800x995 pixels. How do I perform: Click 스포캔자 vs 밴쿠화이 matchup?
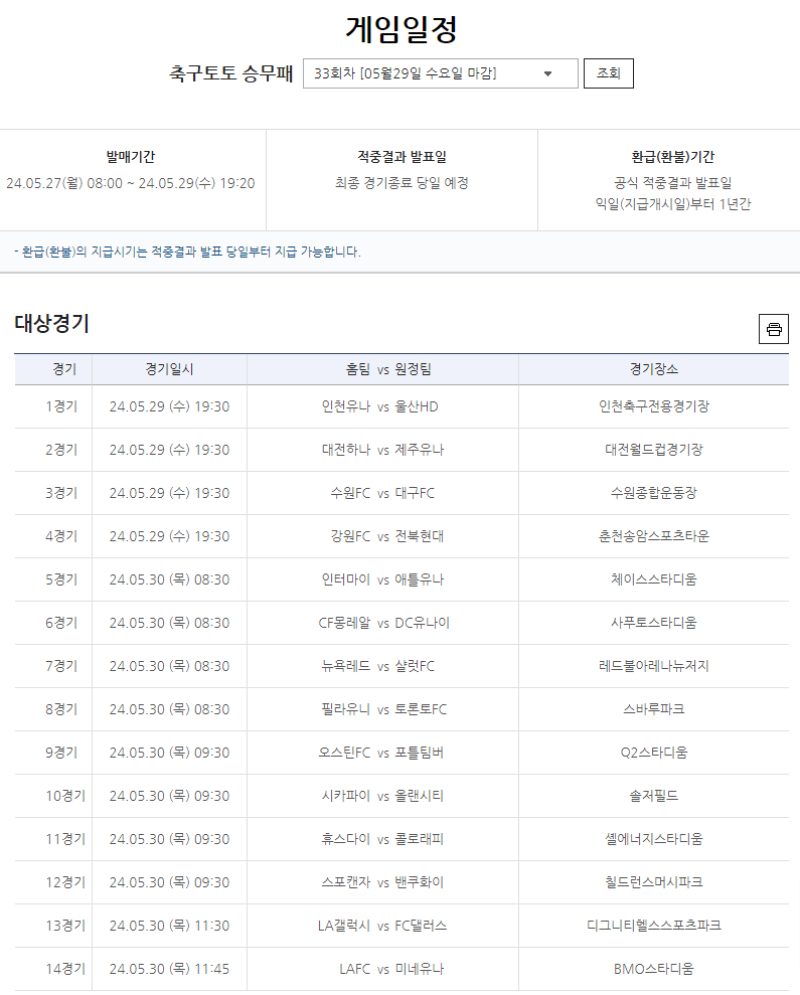pos(383,882)
